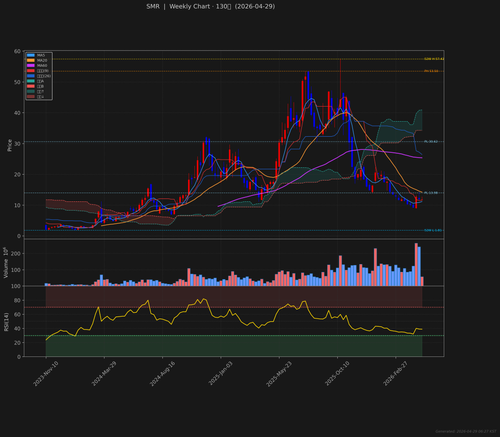Image resolution: width=500 pixels, height=437 pixels.
Task: Click the 2024-Mar-29 date label
Action: tap(104, 374)
